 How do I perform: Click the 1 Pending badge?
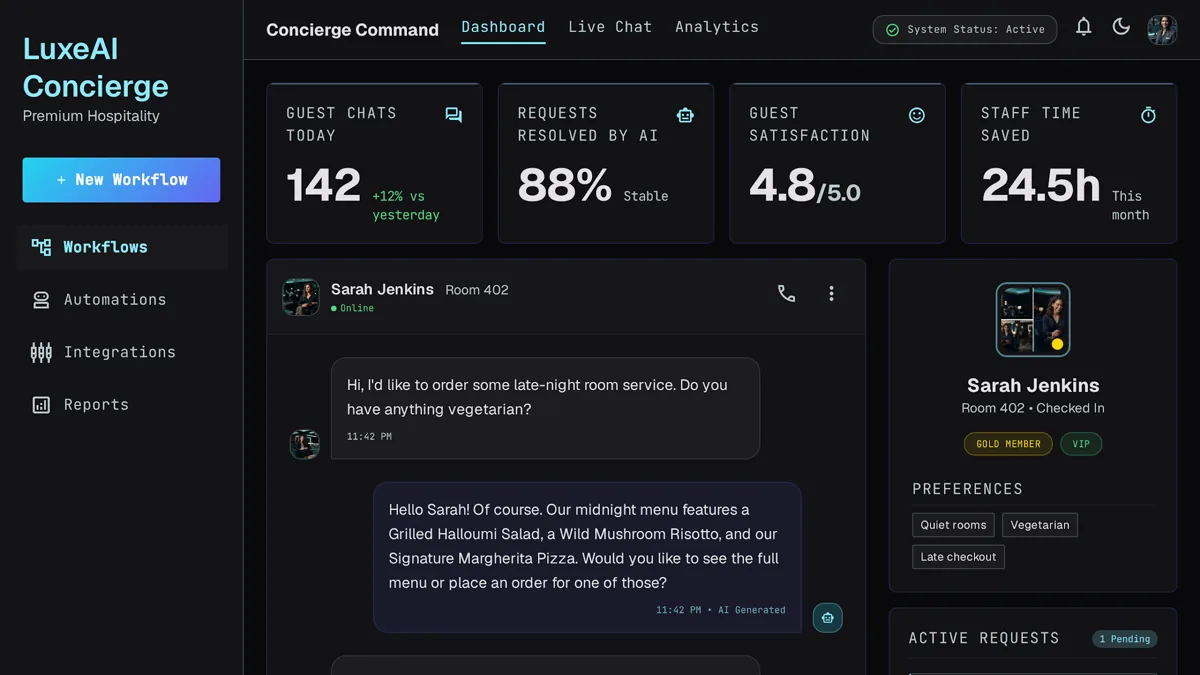1125,639
